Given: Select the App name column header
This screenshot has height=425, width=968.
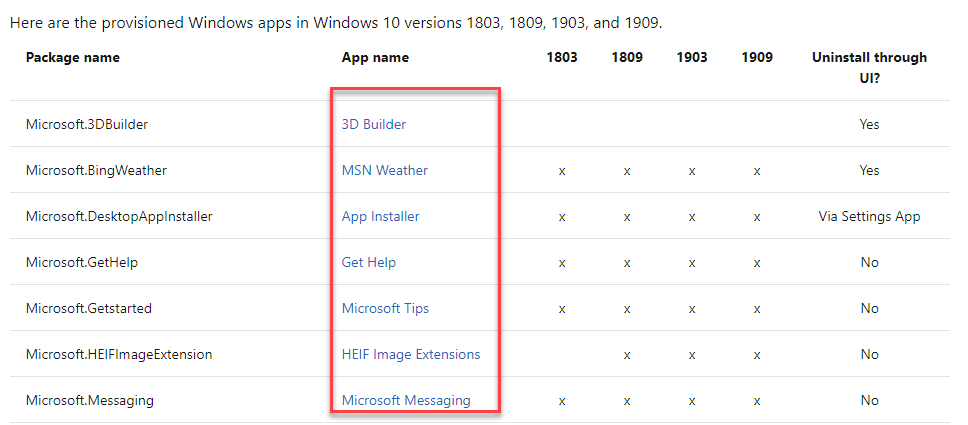Looking at the screenshot, I should [x=375, y=57].
